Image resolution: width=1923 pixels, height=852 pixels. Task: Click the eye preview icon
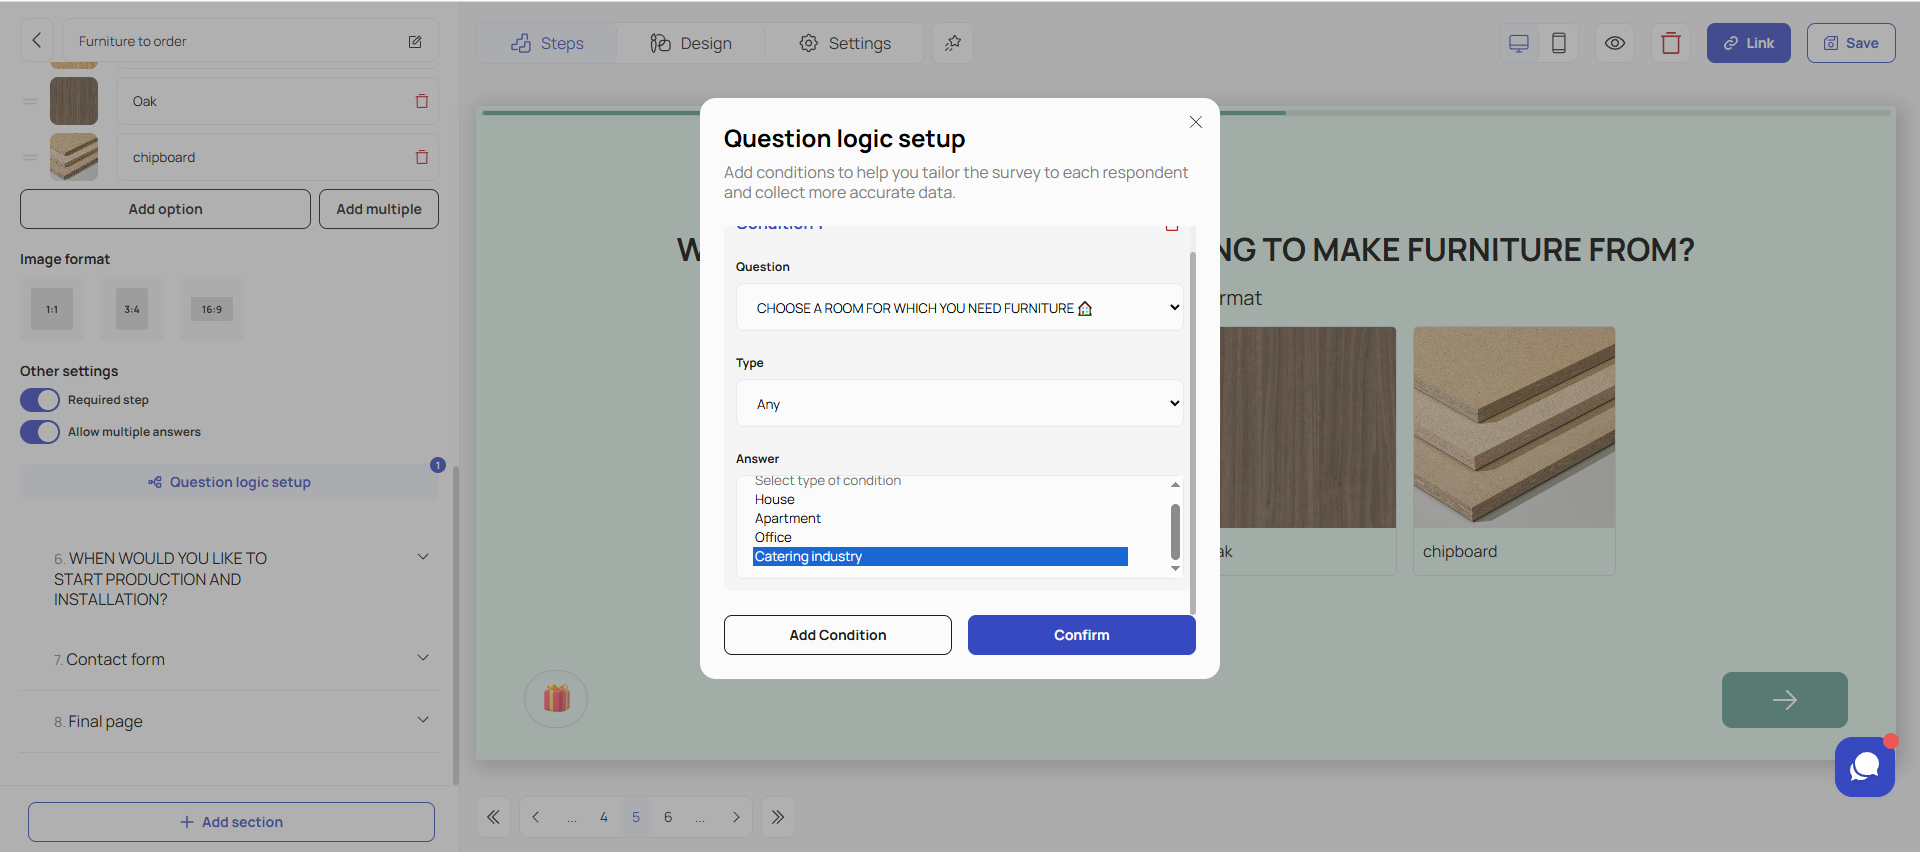1614,43
